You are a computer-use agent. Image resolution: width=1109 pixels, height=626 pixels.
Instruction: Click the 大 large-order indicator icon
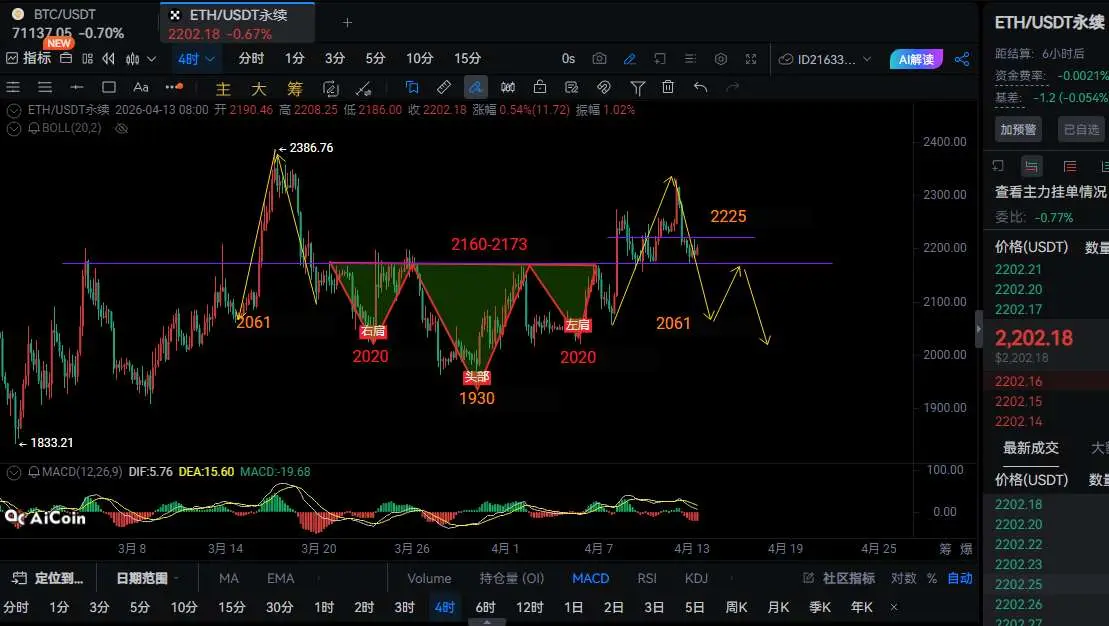[x=259, y=88]
